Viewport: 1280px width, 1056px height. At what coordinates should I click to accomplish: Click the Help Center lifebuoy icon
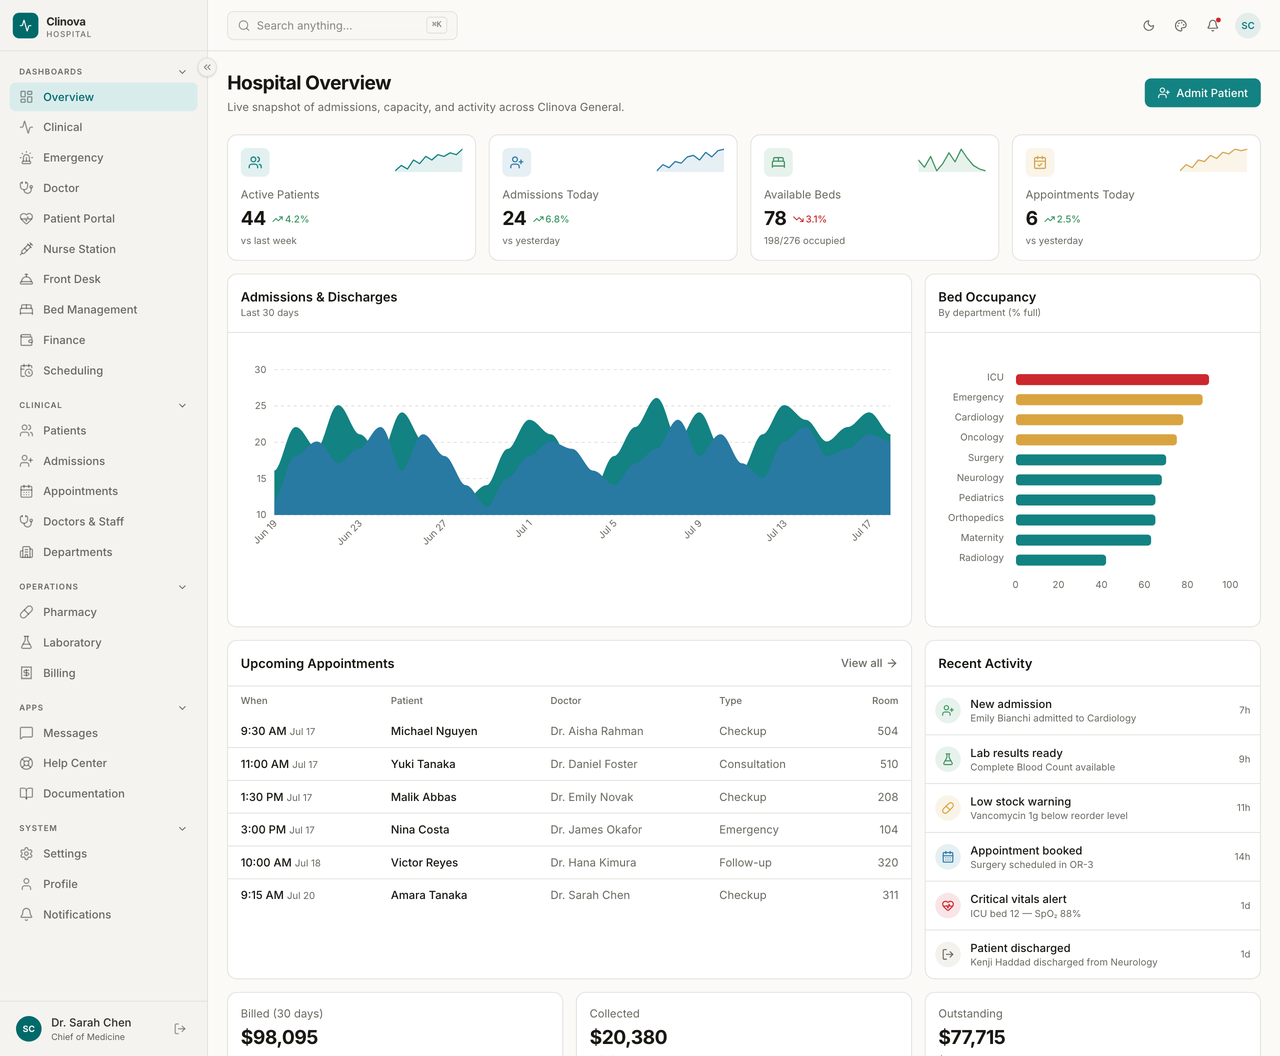27,763
